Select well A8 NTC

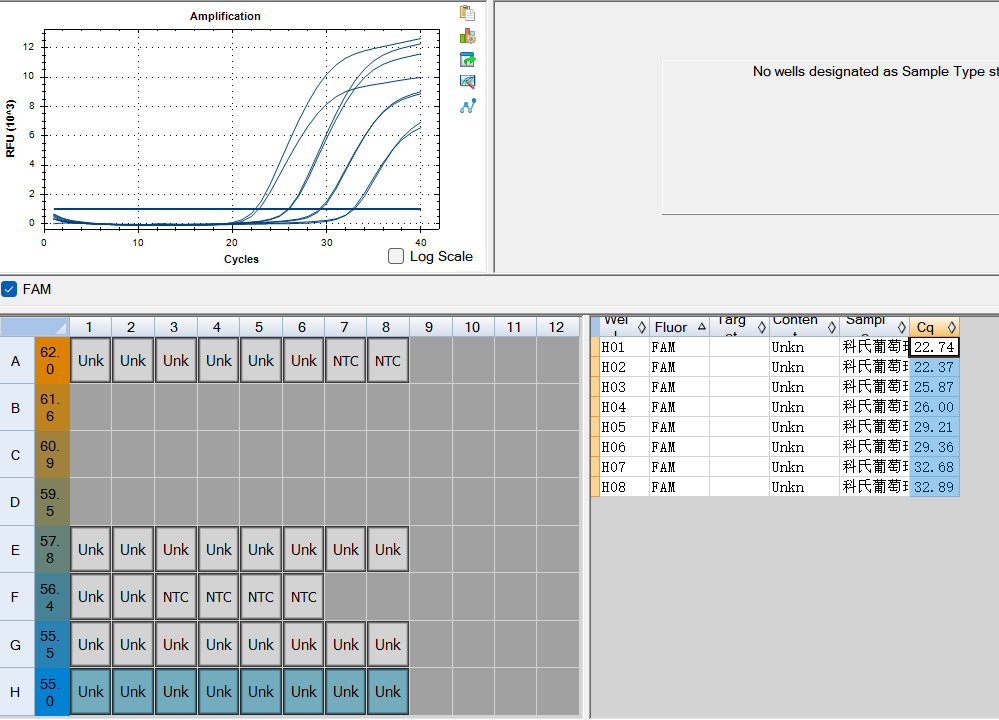[x=387, y=361]
